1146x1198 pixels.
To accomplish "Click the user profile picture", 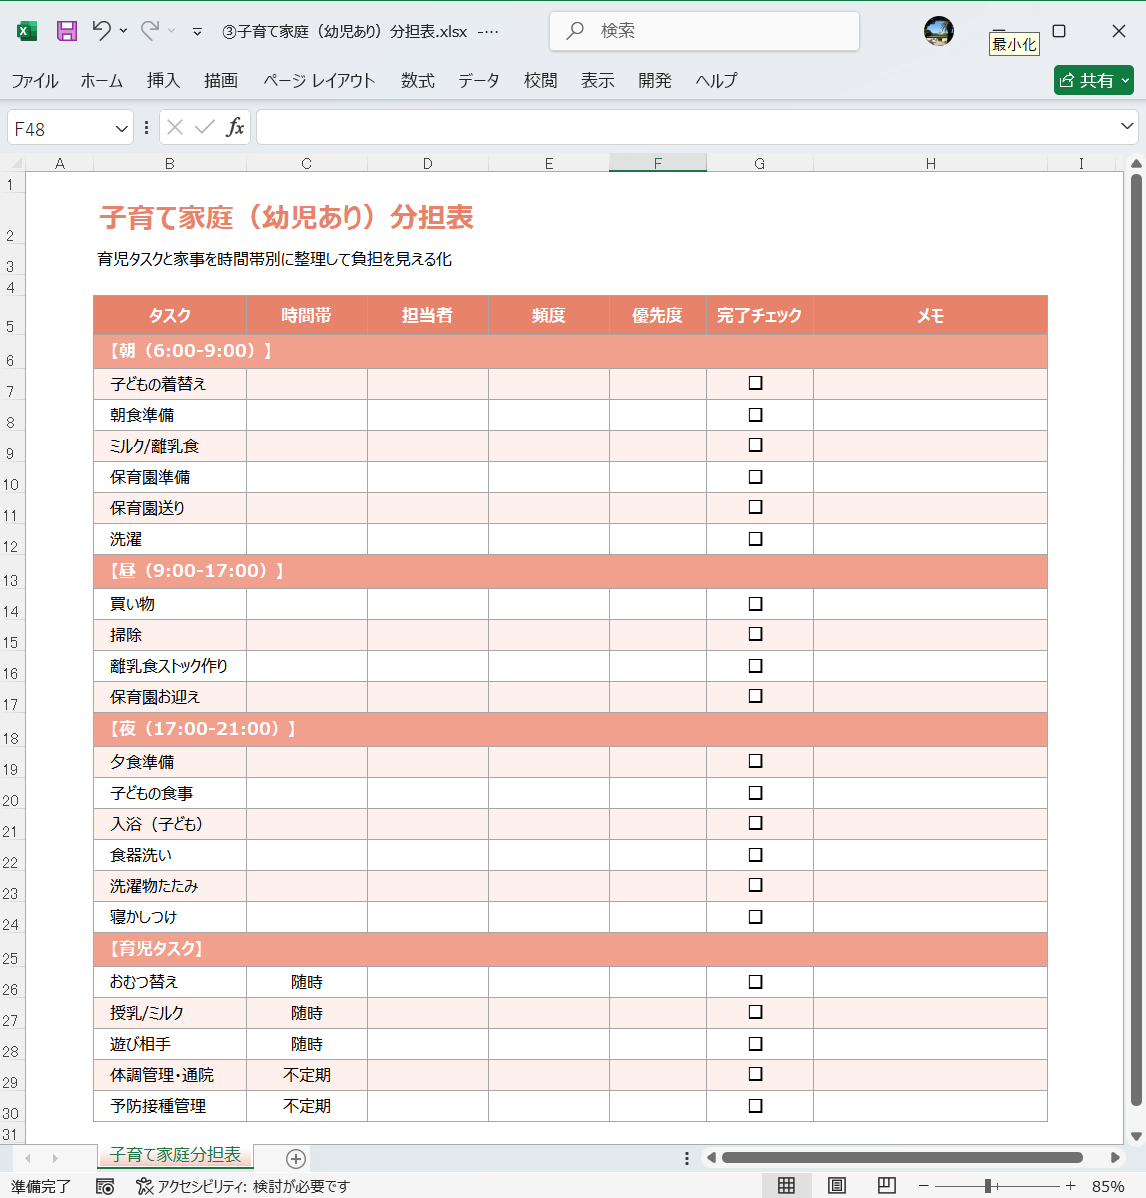I will (938, 31).
